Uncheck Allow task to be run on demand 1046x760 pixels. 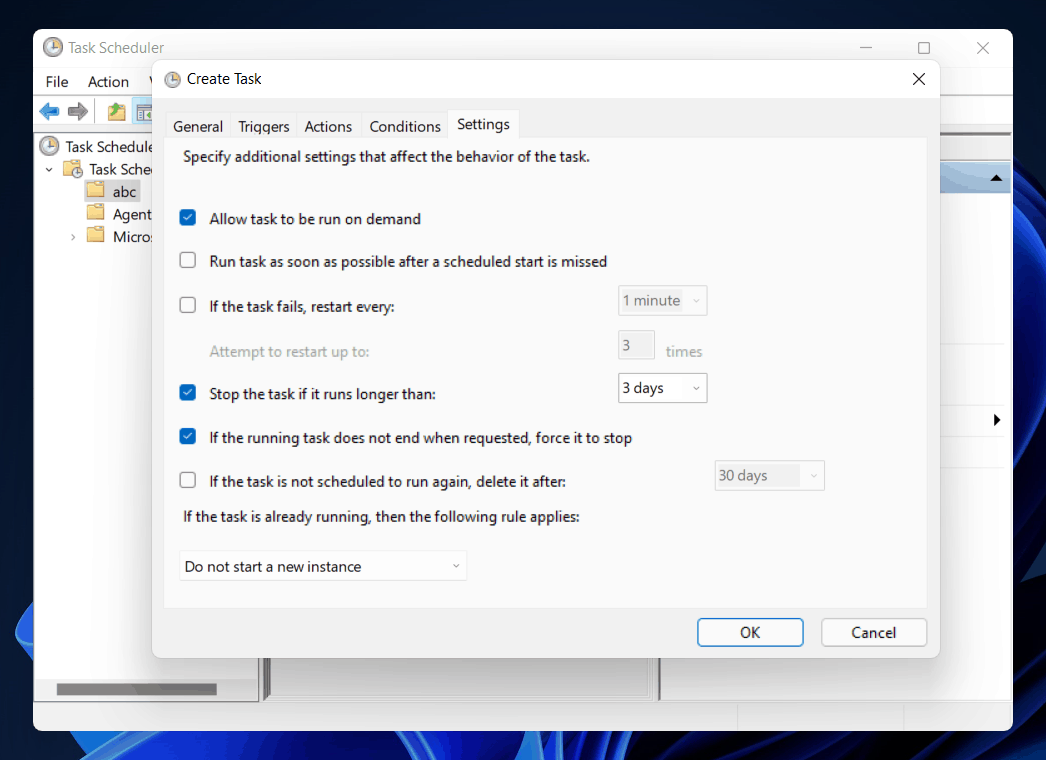tap(187, 218)
